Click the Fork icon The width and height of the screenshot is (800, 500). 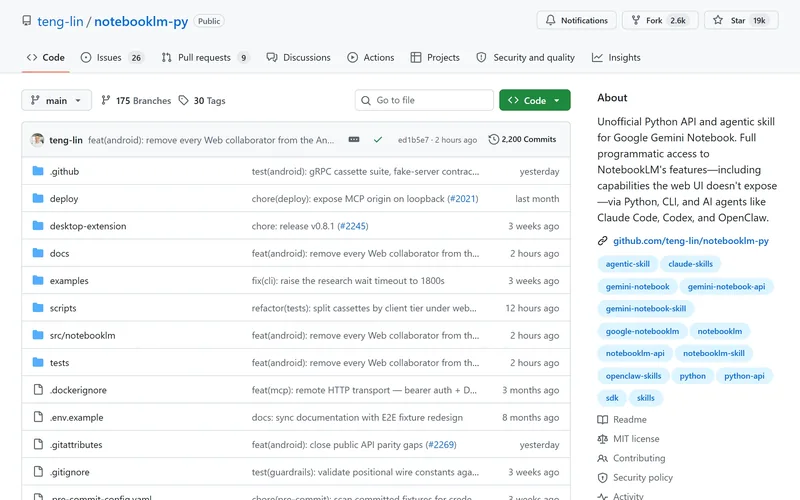point(636,20)
